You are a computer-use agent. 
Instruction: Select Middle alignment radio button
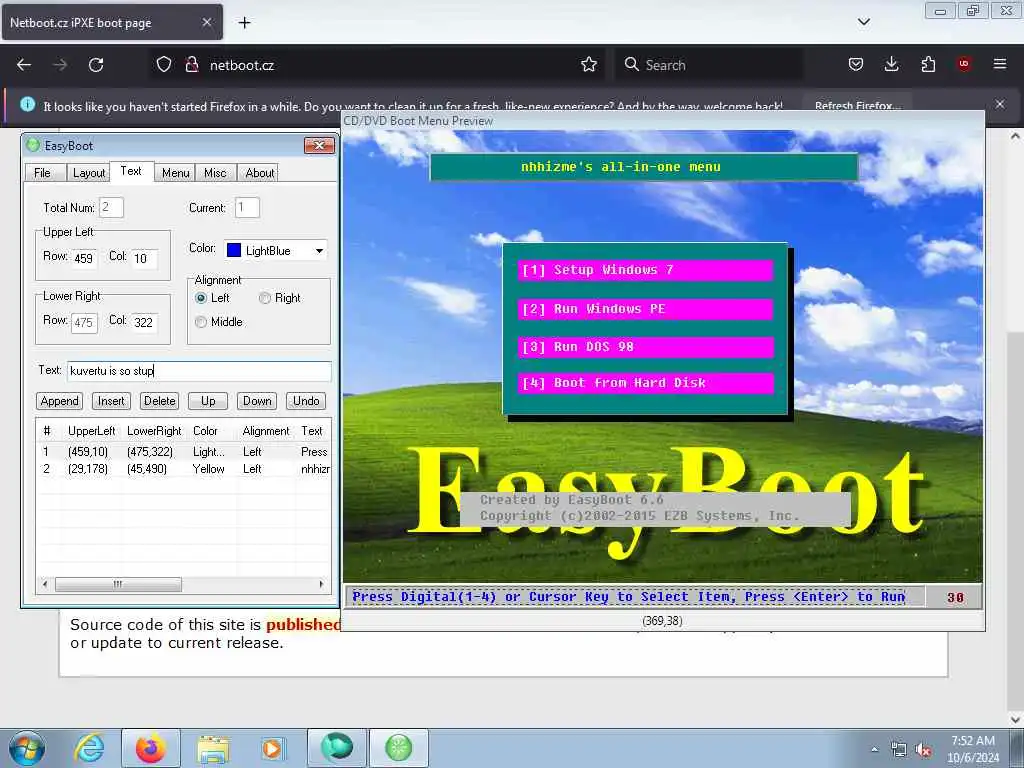click(x=201, y=322)
